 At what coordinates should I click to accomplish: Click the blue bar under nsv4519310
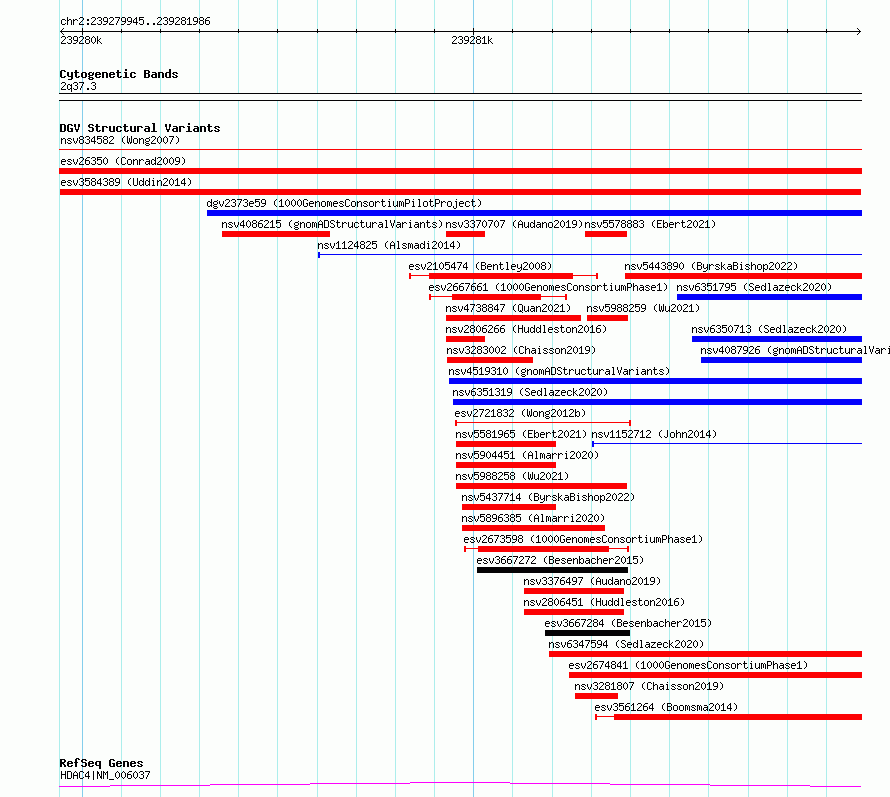pos(655,381)
